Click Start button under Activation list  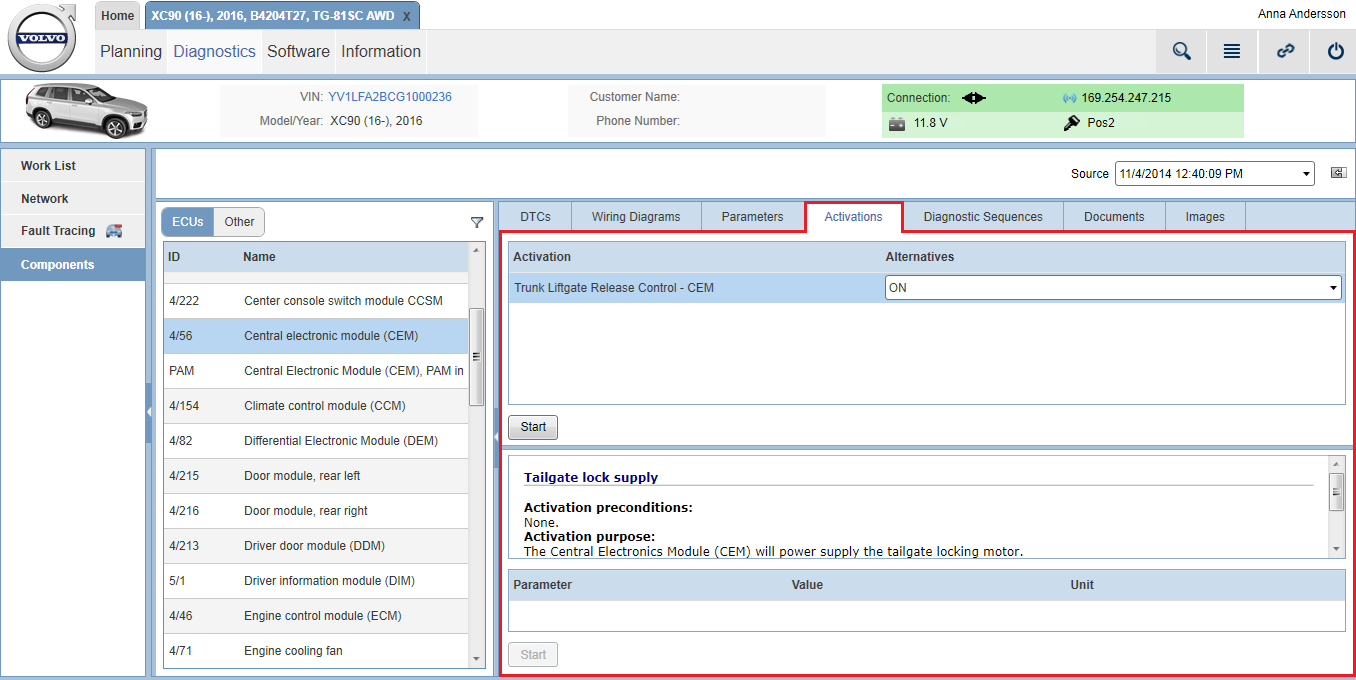pos(533,427)
